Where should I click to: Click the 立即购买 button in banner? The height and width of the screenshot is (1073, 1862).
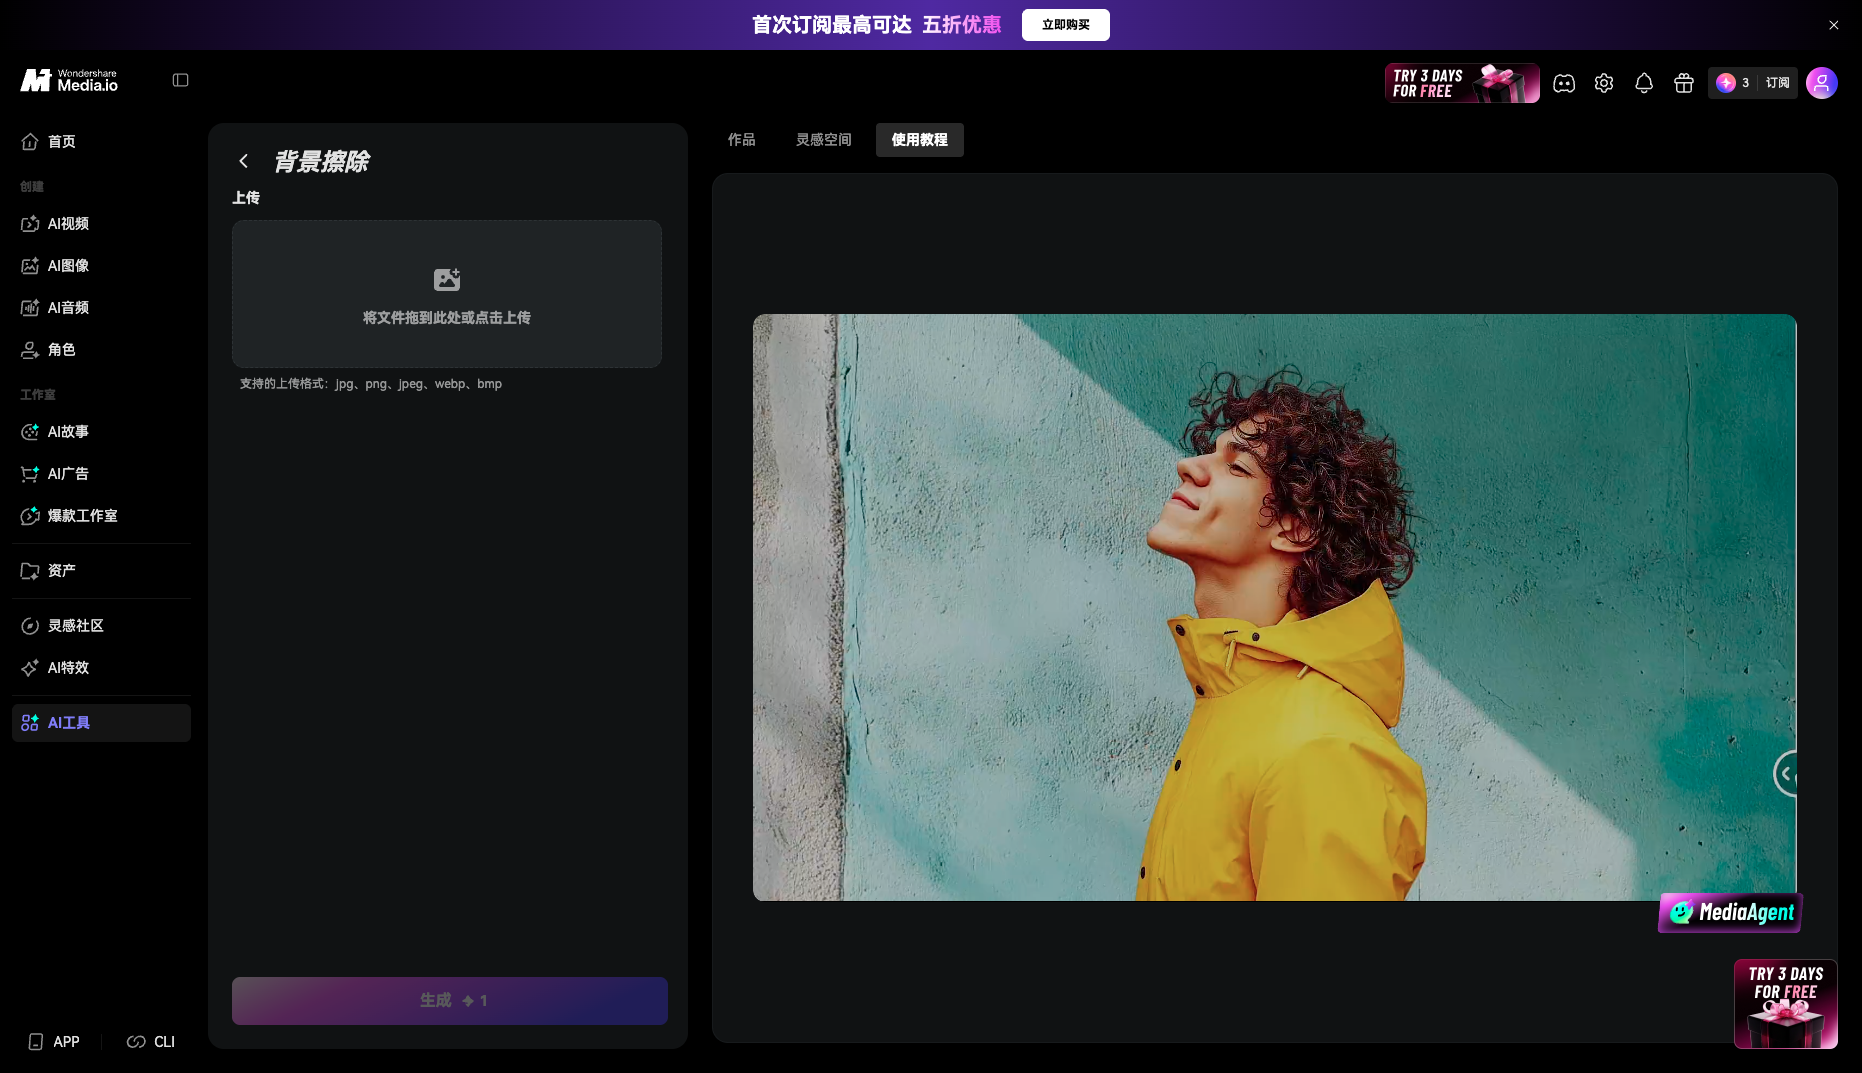point(1066,25)
